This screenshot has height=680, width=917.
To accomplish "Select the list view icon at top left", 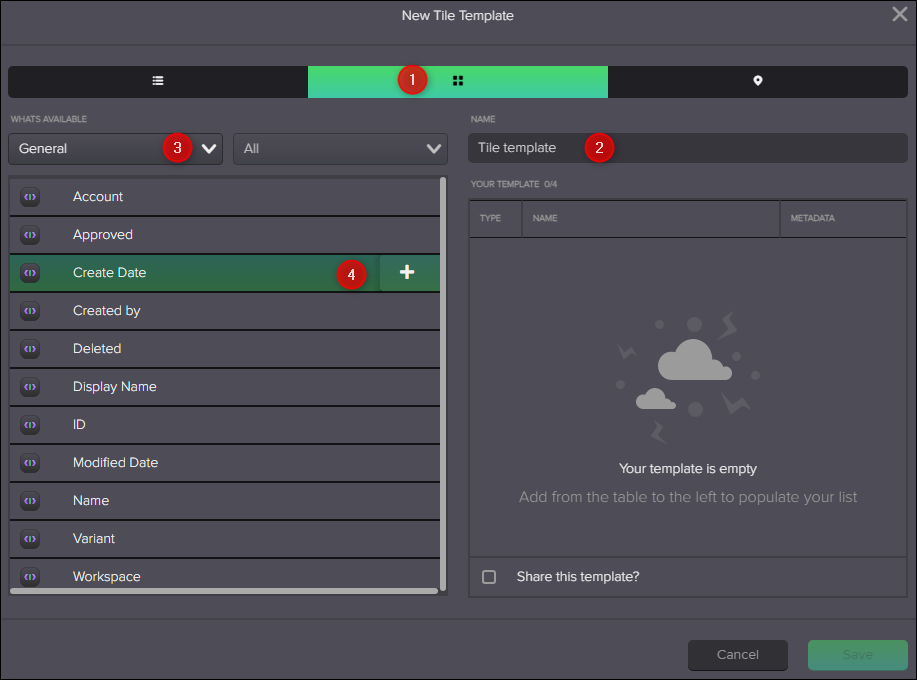I will coord(157,80).
